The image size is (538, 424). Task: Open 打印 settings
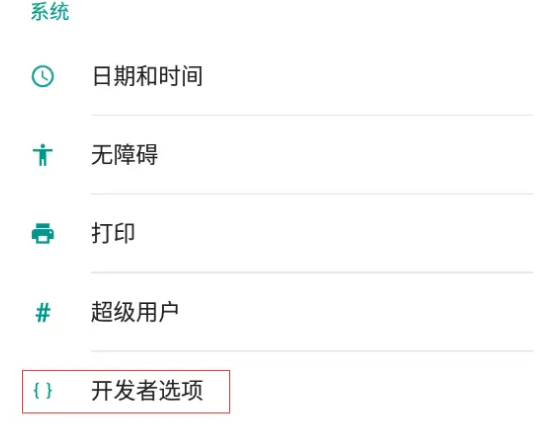pos(113,233)
